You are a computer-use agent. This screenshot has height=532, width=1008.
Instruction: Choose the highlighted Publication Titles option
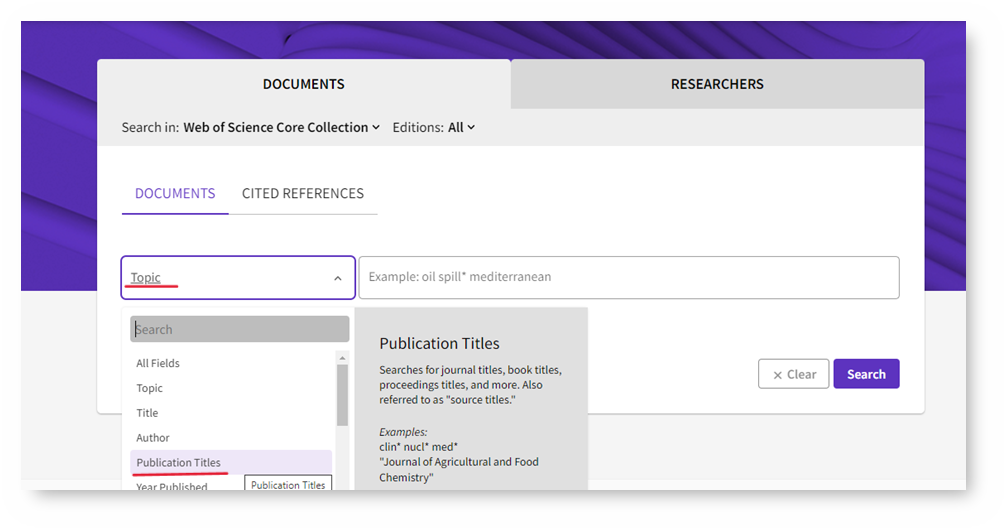(x=179, y=462)
